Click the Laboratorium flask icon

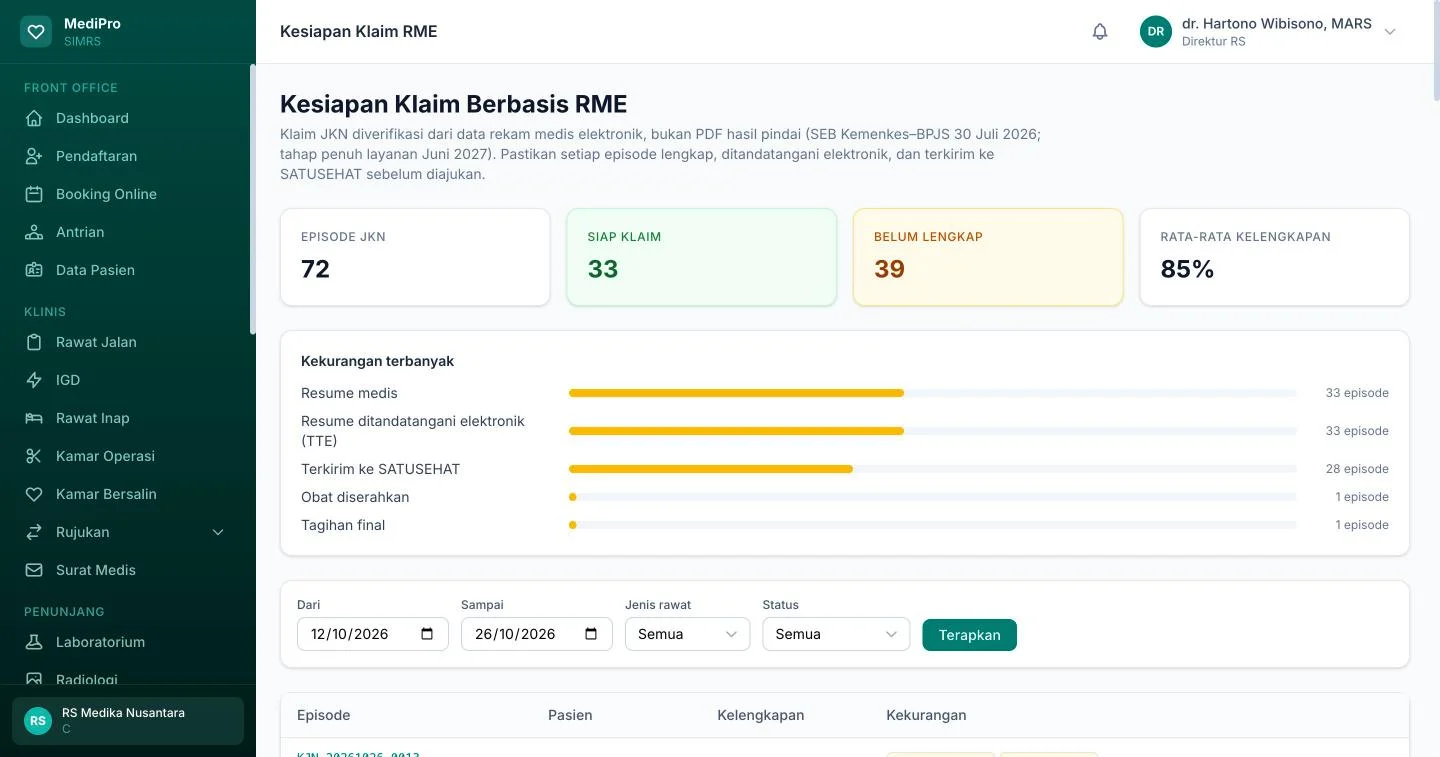pyautogui.click(x=34, y=642)
